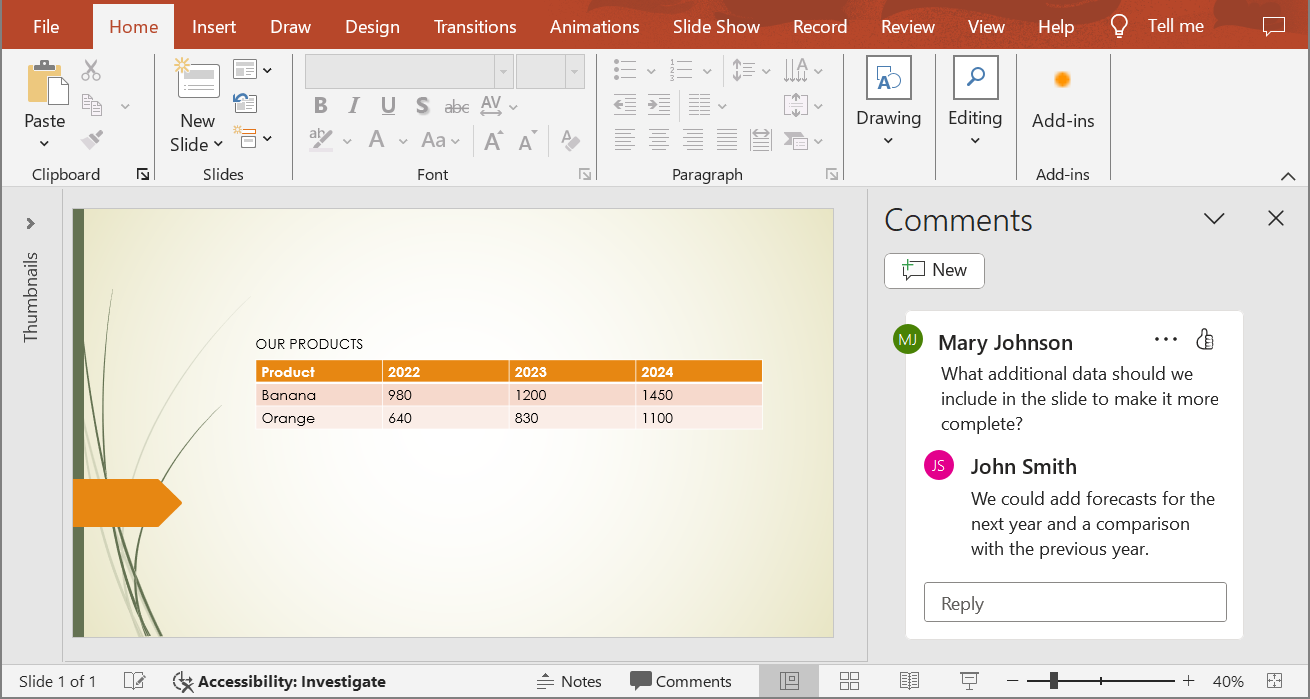The image size is (1310, 699).
Task: Click the Cut icon in Clipboard group
Action: tap(91, 70)
